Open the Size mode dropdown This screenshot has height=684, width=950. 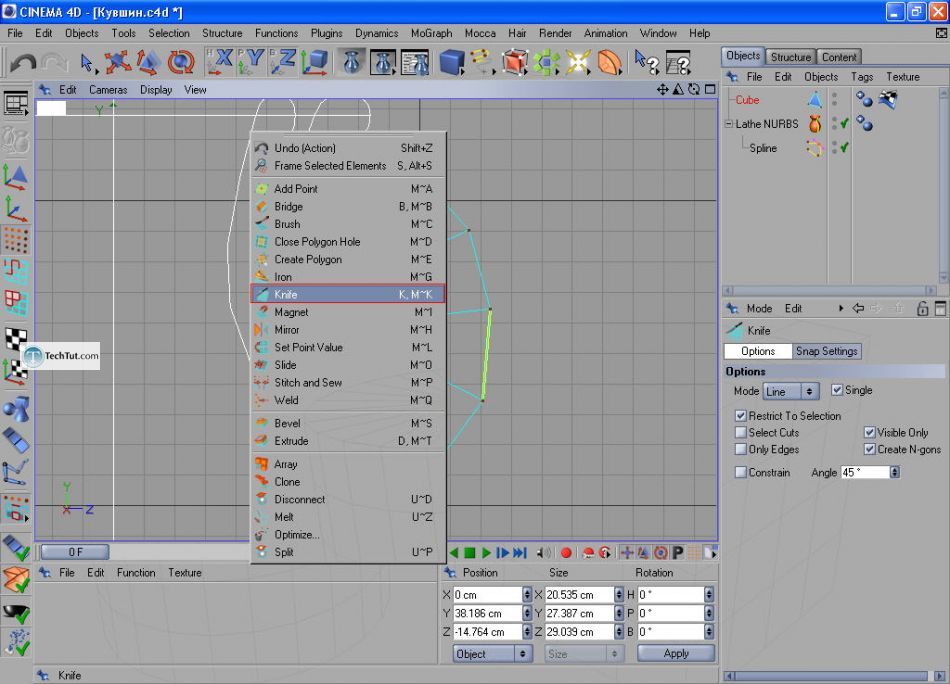(x=583, y=654)
